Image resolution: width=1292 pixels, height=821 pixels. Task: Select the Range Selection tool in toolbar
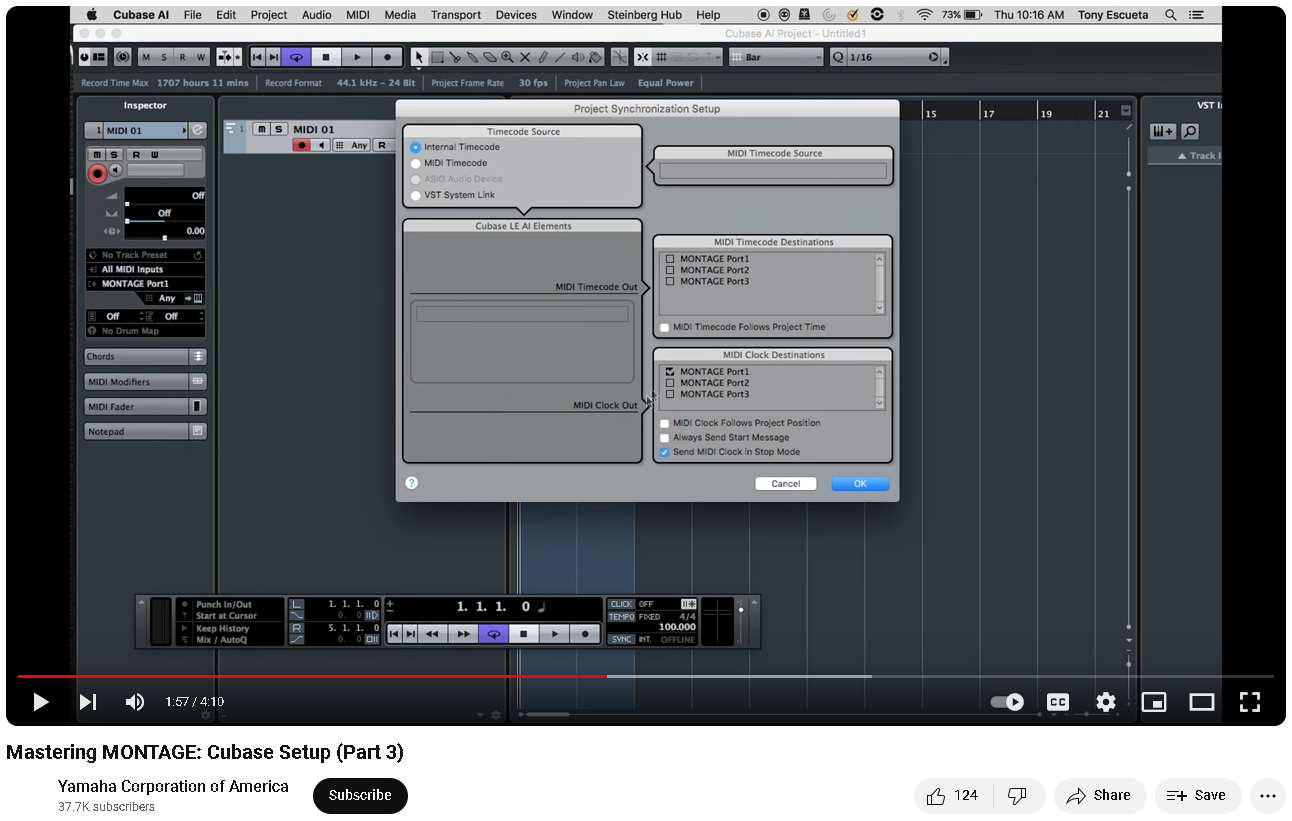[x=437, y=57]
